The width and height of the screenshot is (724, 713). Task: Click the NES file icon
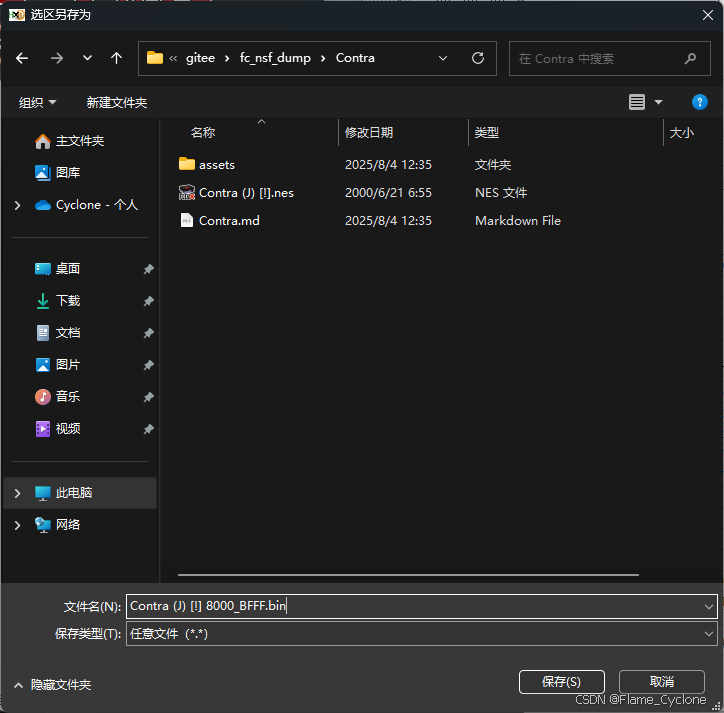pyautogui.click(x=187, y=192)
